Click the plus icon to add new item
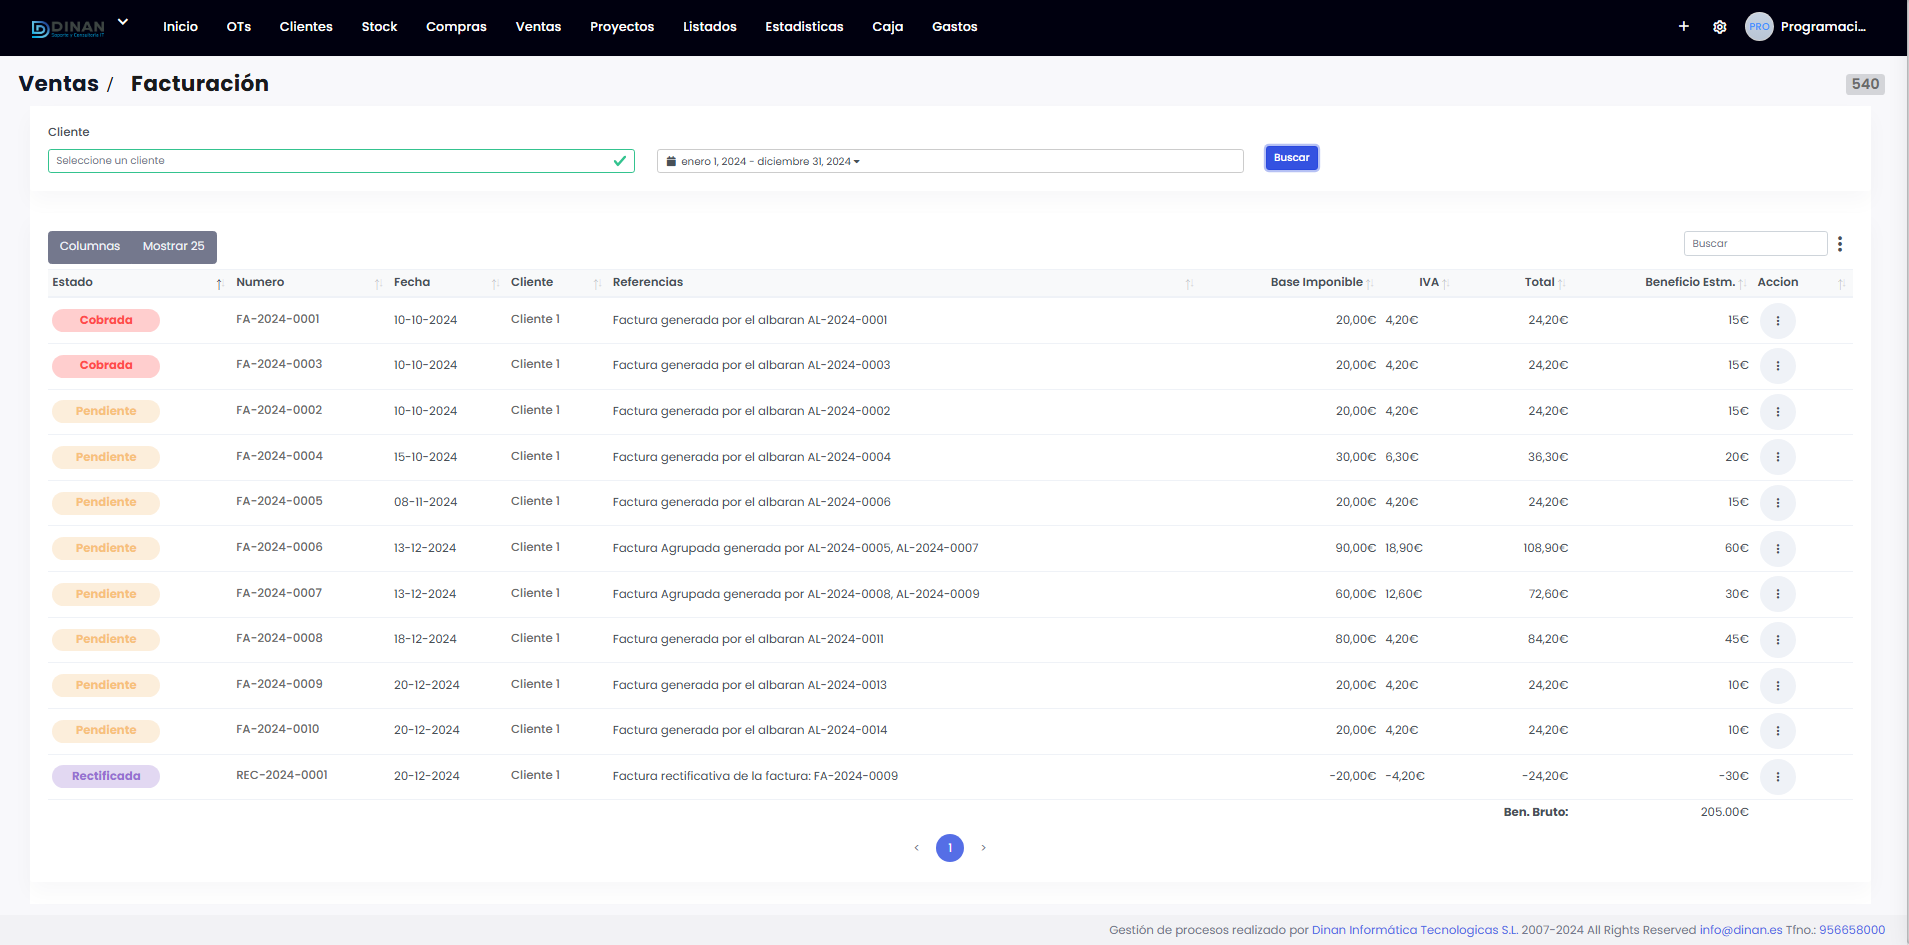This screenshot has width=1909, height=945. 1683,27
